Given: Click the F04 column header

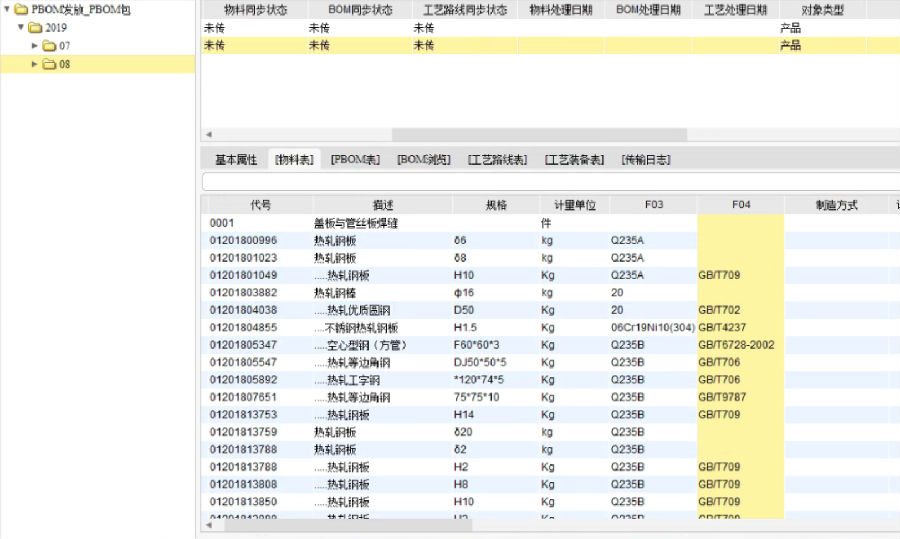Looking at the screenshot, I should point(740,205).
